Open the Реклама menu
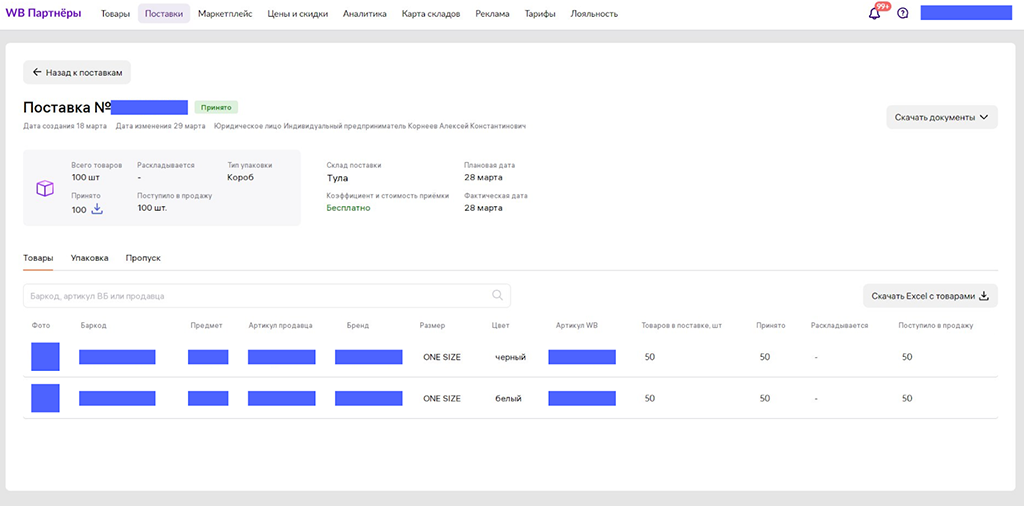Image resolution: width=1024 pixels, height=506 pixels. [x=492, y=14]
